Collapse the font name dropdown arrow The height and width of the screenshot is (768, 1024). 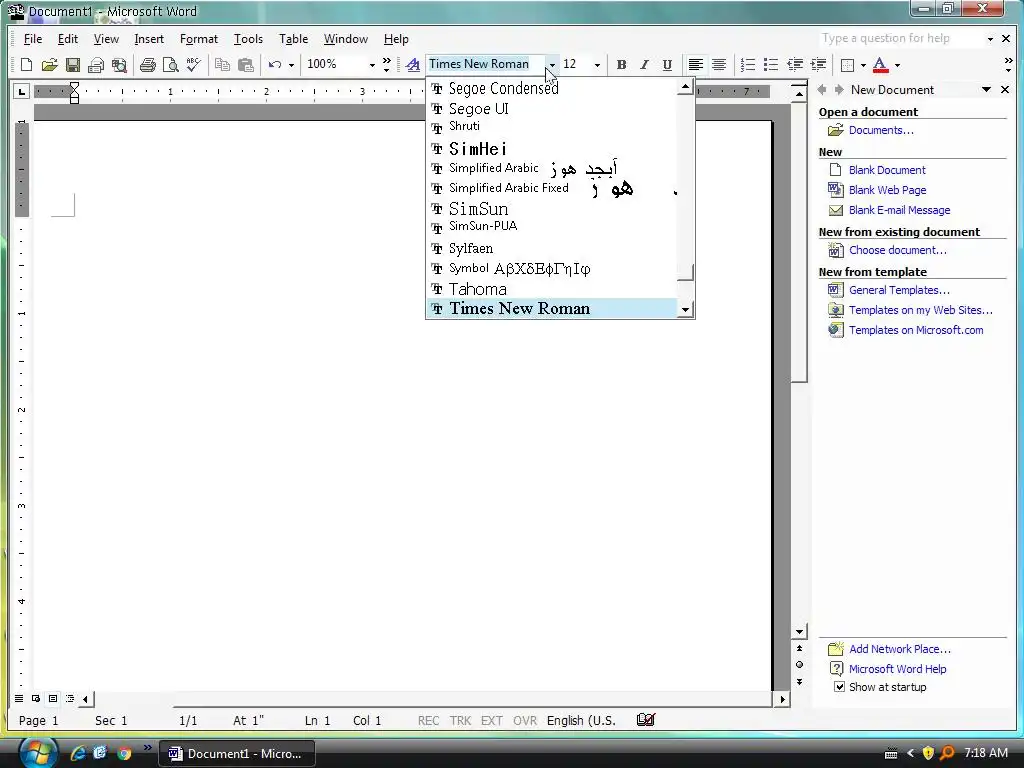(x=552, y=65)
